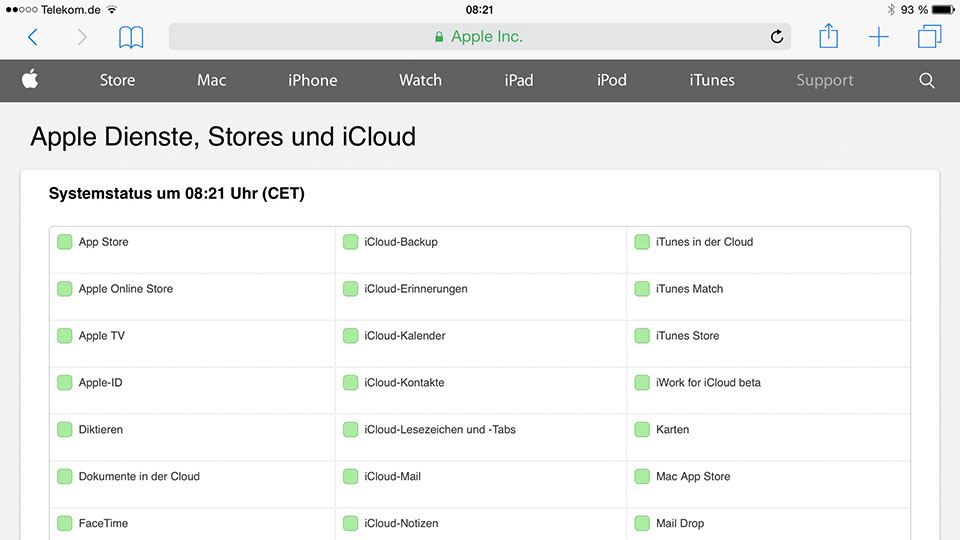
Task: Add a new tab with plus icon
Action: pos(878,38)
